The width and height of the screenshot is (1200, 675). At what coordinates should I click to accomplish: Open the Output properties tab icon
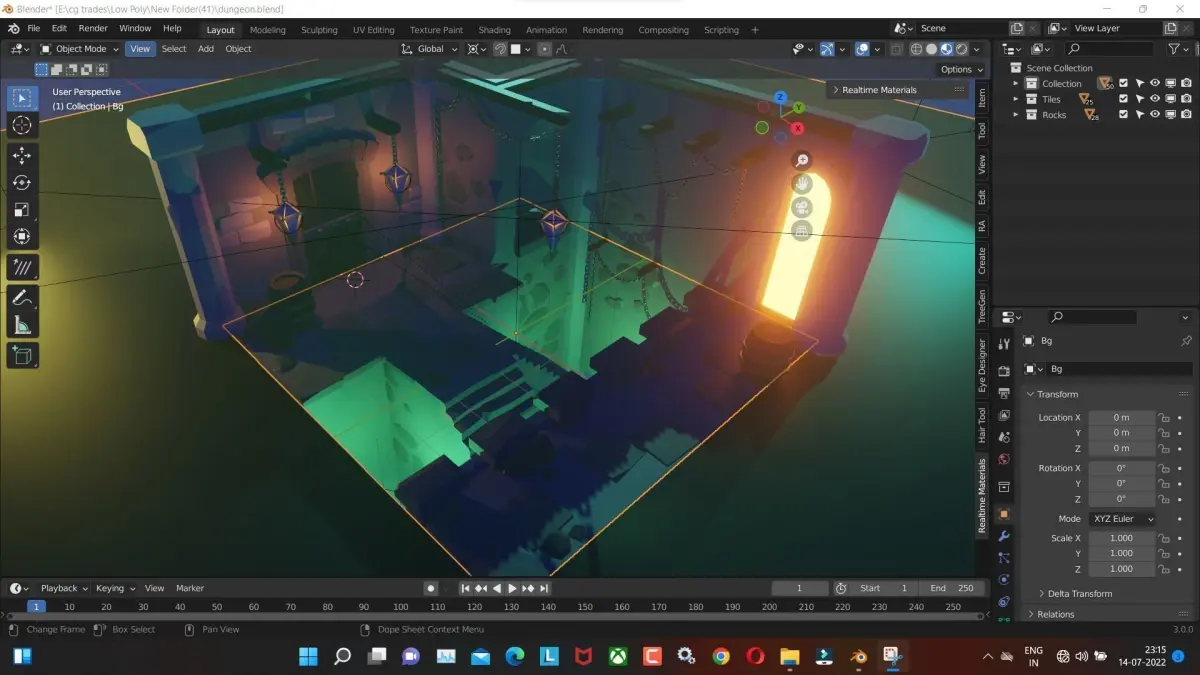tap(1004, 393)
